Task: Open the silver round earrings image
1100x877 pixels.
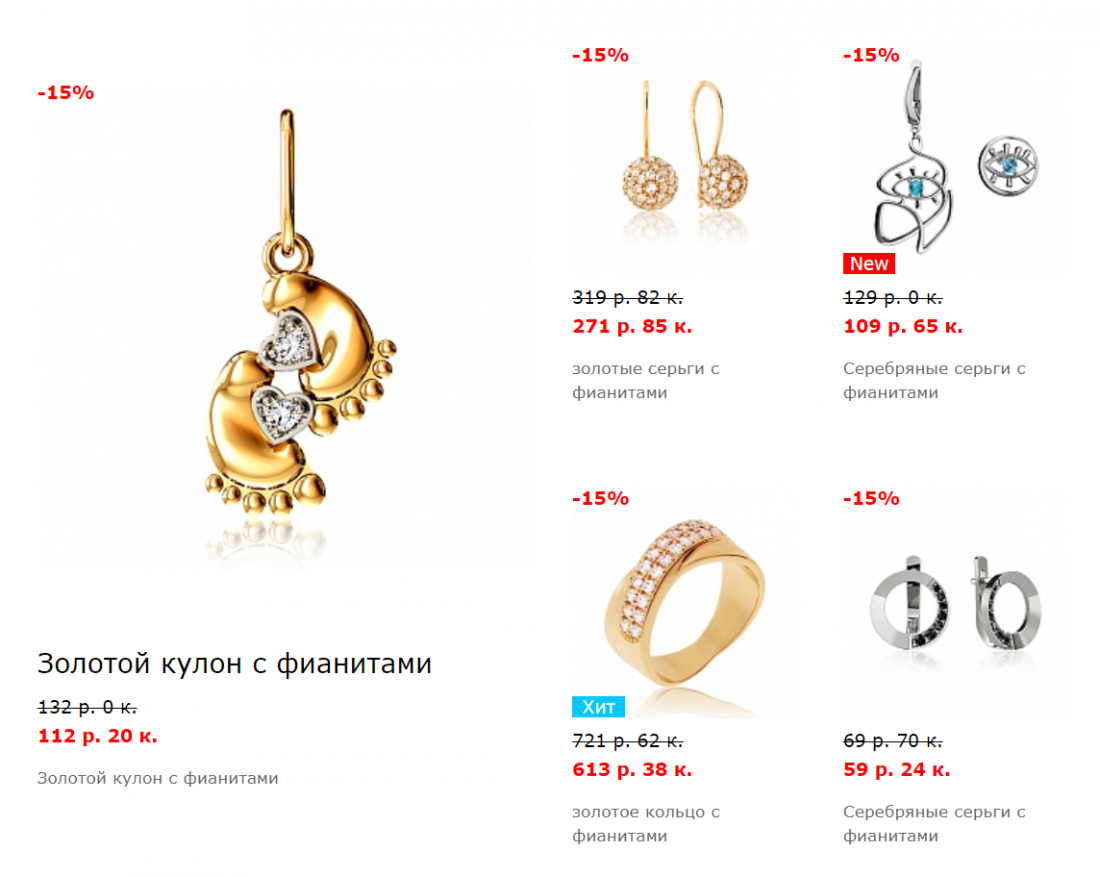Action: [955, 603]
